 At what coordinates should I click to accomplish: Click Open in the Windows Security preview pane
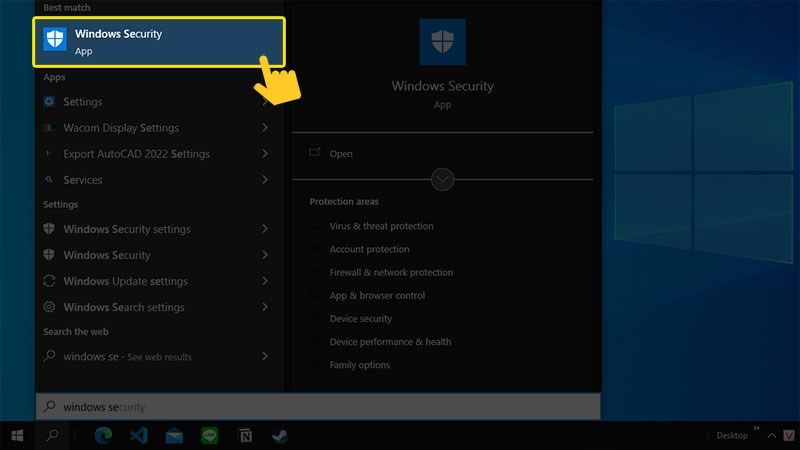[x=341, y=154]
